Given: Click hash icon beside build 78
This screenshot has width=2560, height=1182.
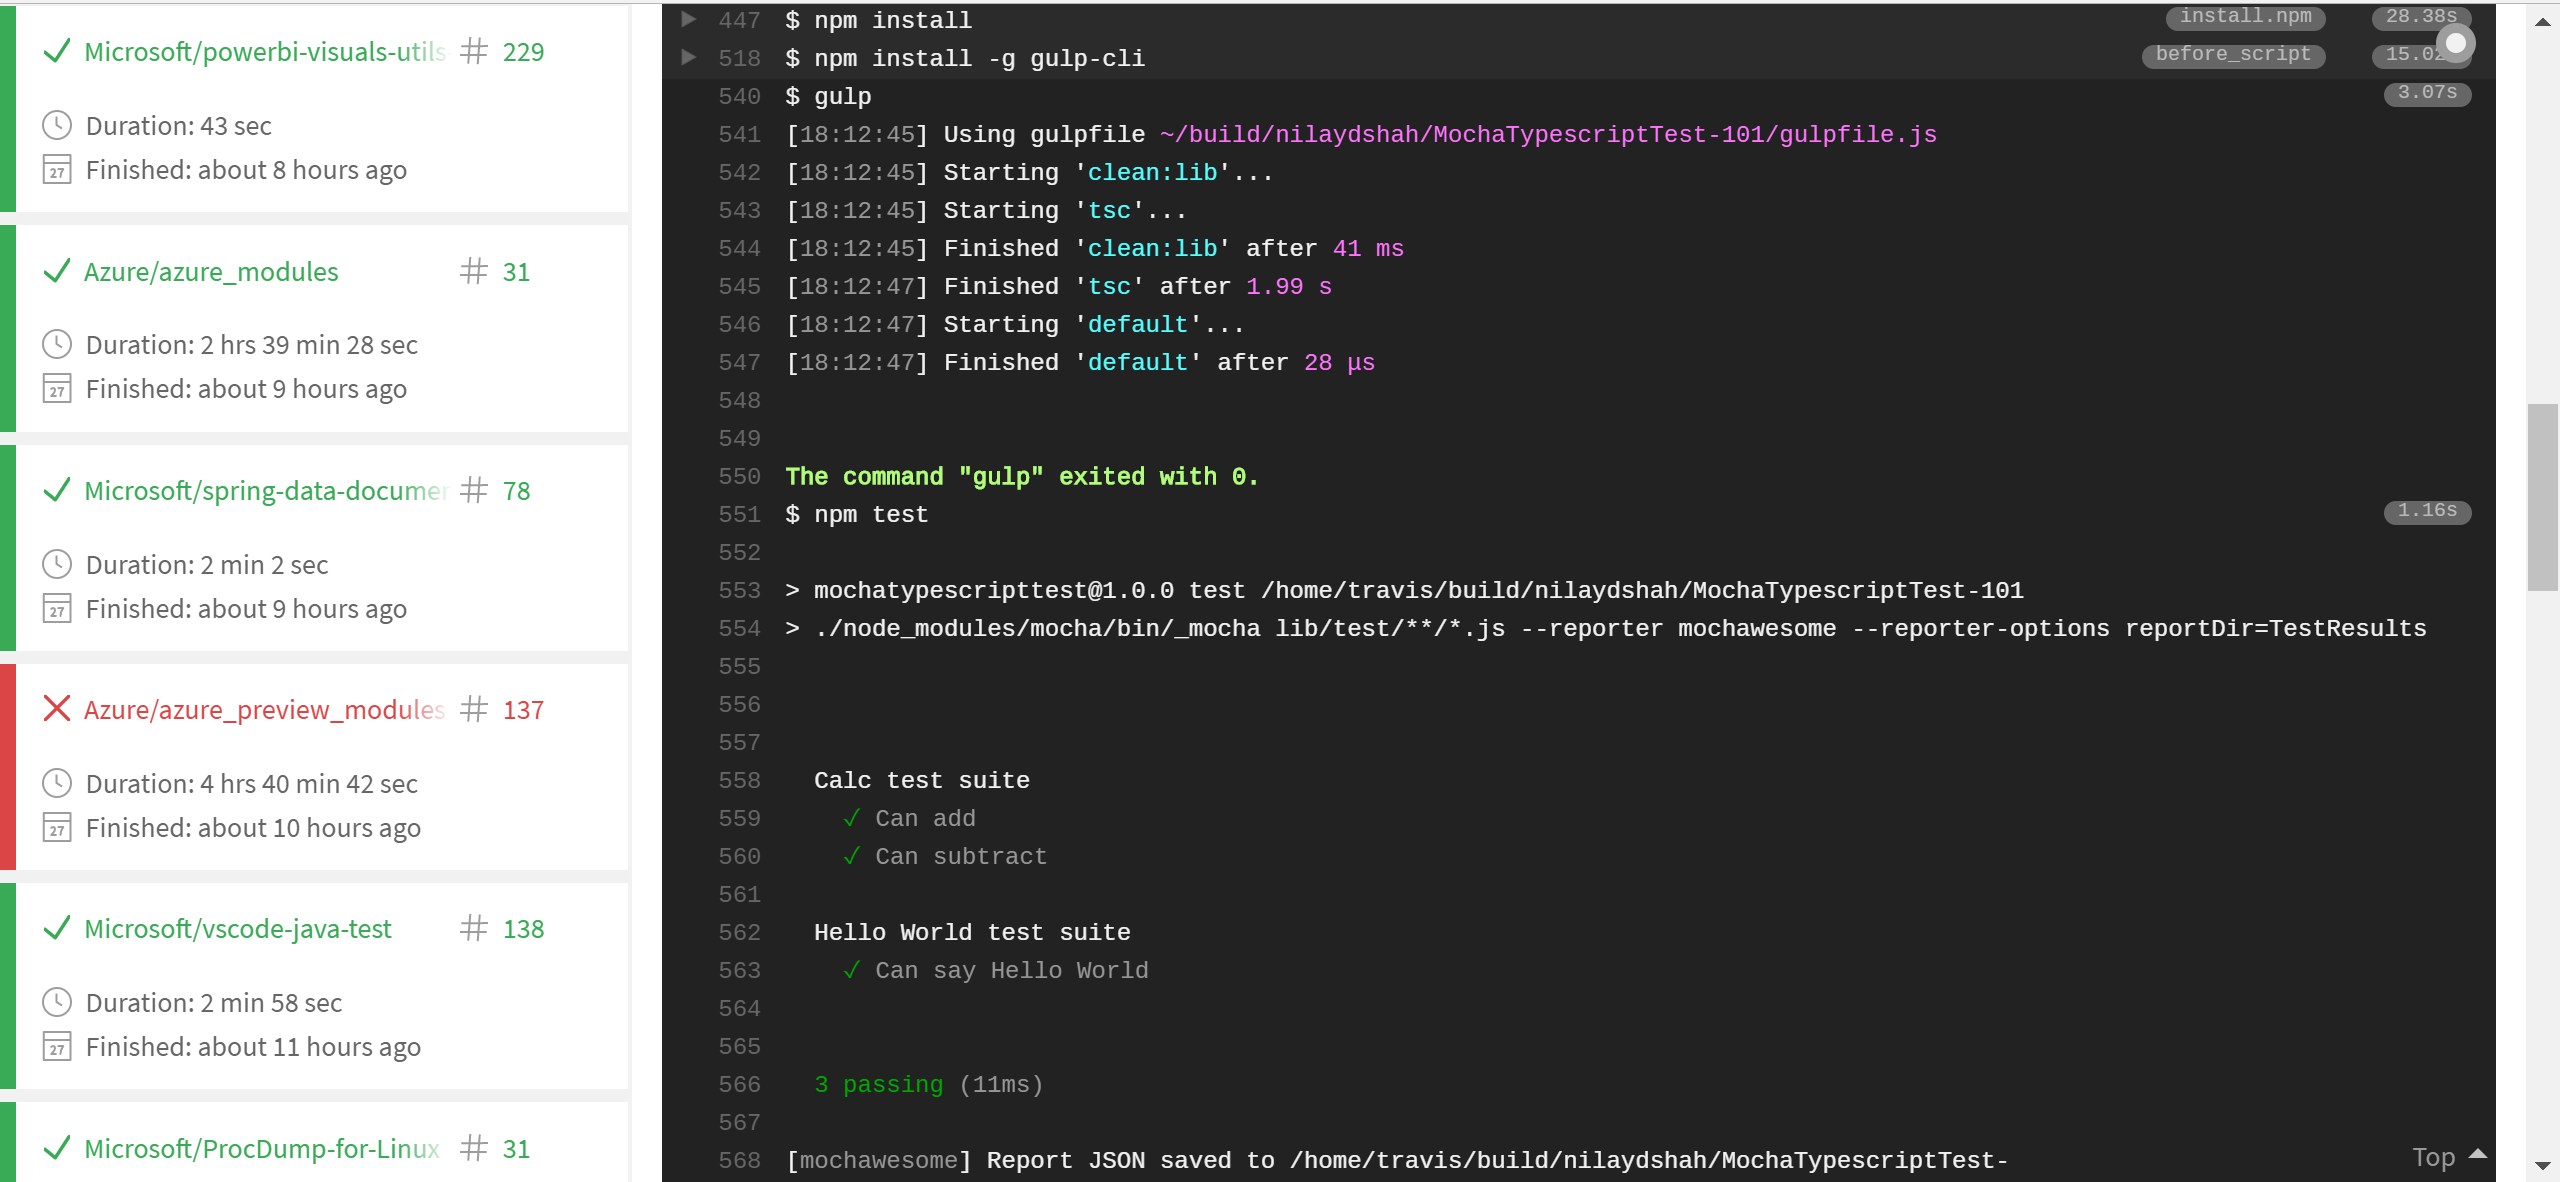Looking at the screenshot, I should [474, 490].
